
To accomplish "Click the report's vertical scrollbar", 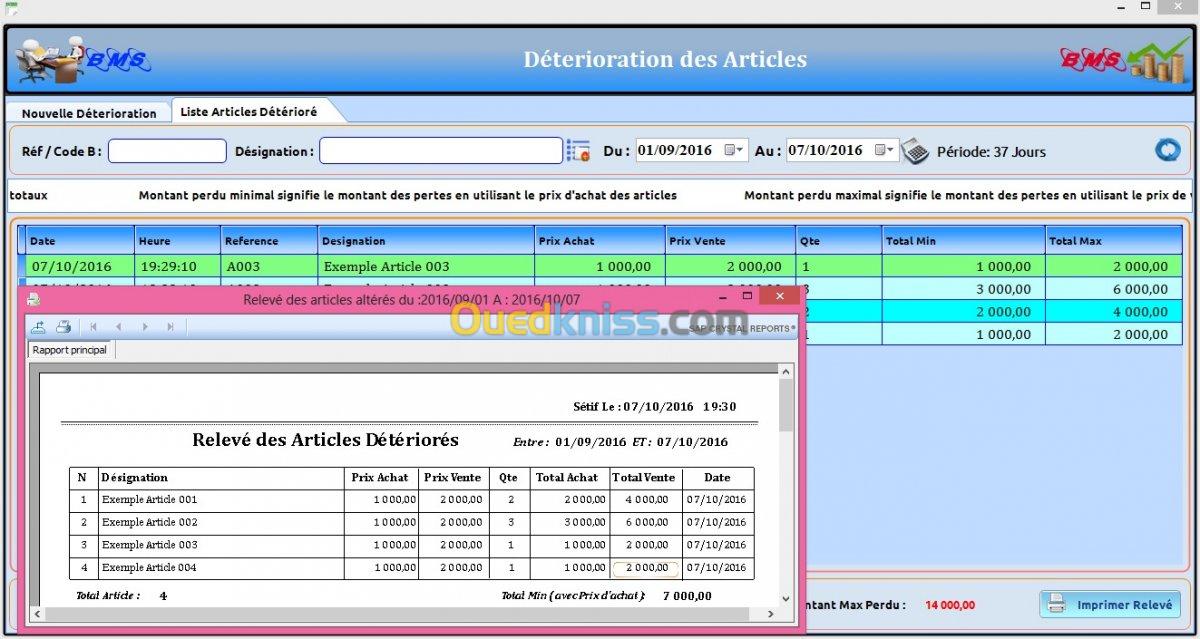I will [x=786, y=480].
